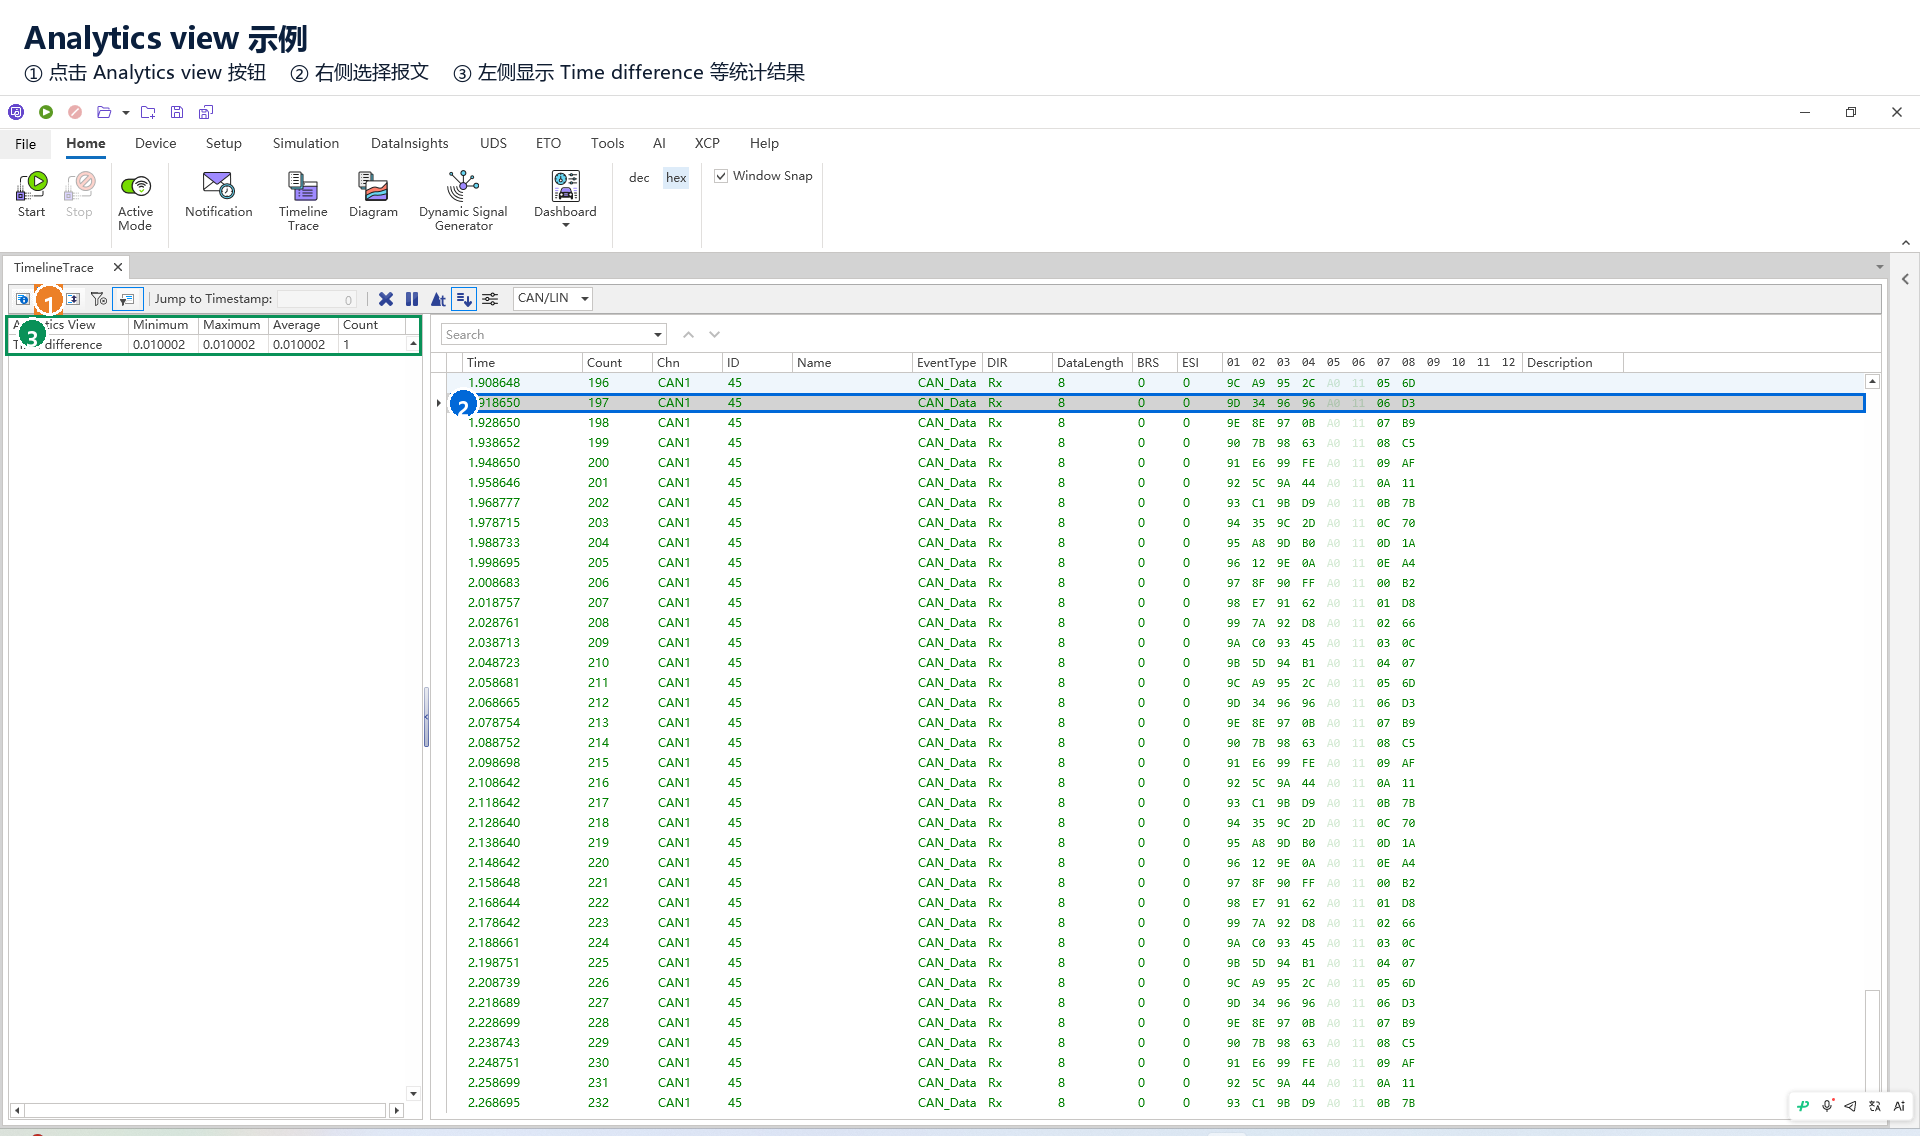Open the Timeline Trace tool

pos(303,201)
